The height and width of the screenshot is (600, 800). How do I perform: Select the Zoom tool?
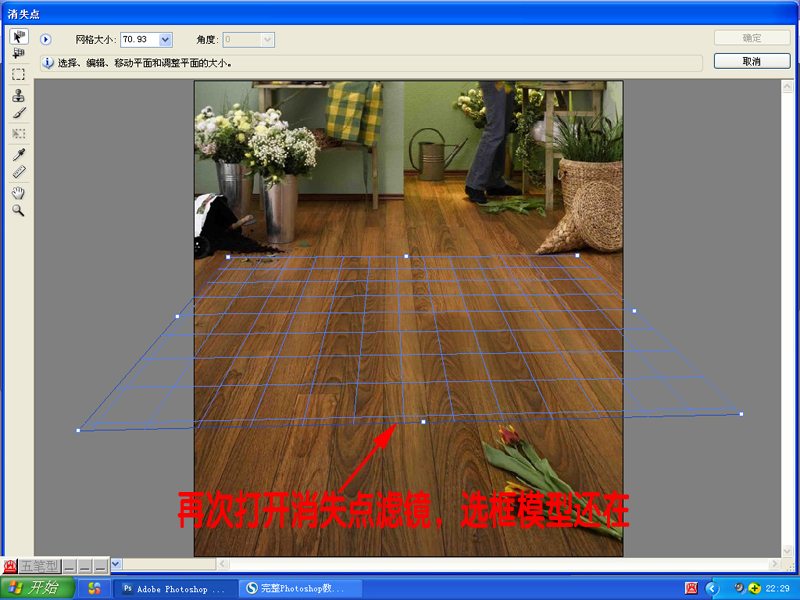tap(18, 210)
